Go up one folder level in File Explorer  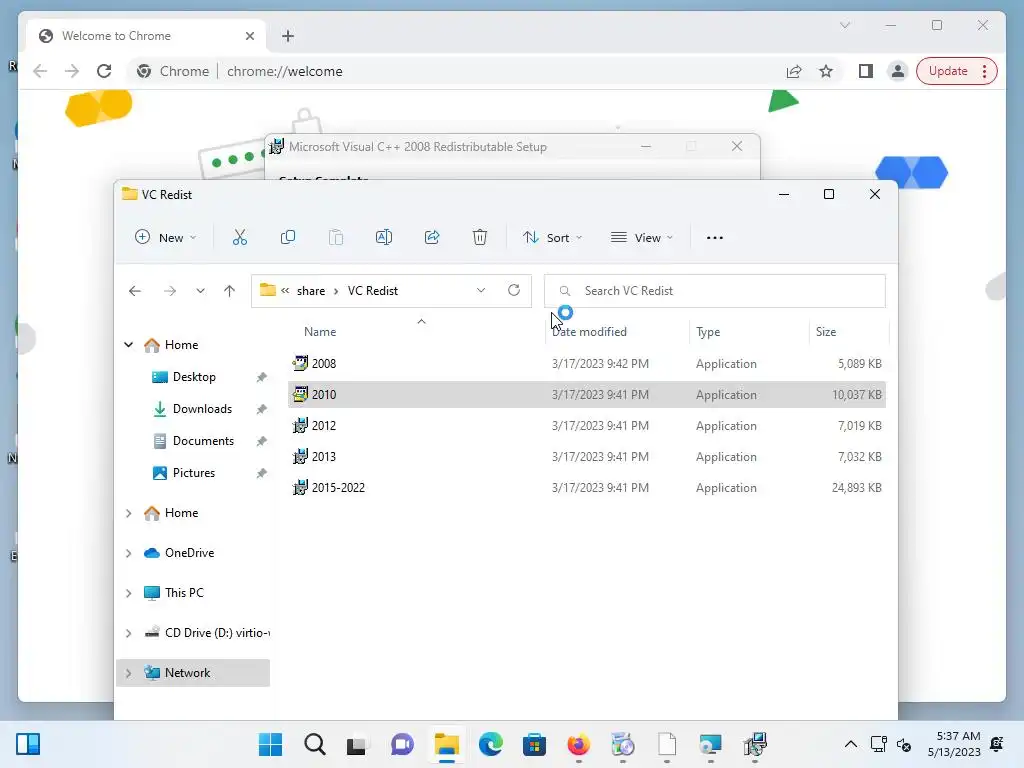[x=229, y=291]
